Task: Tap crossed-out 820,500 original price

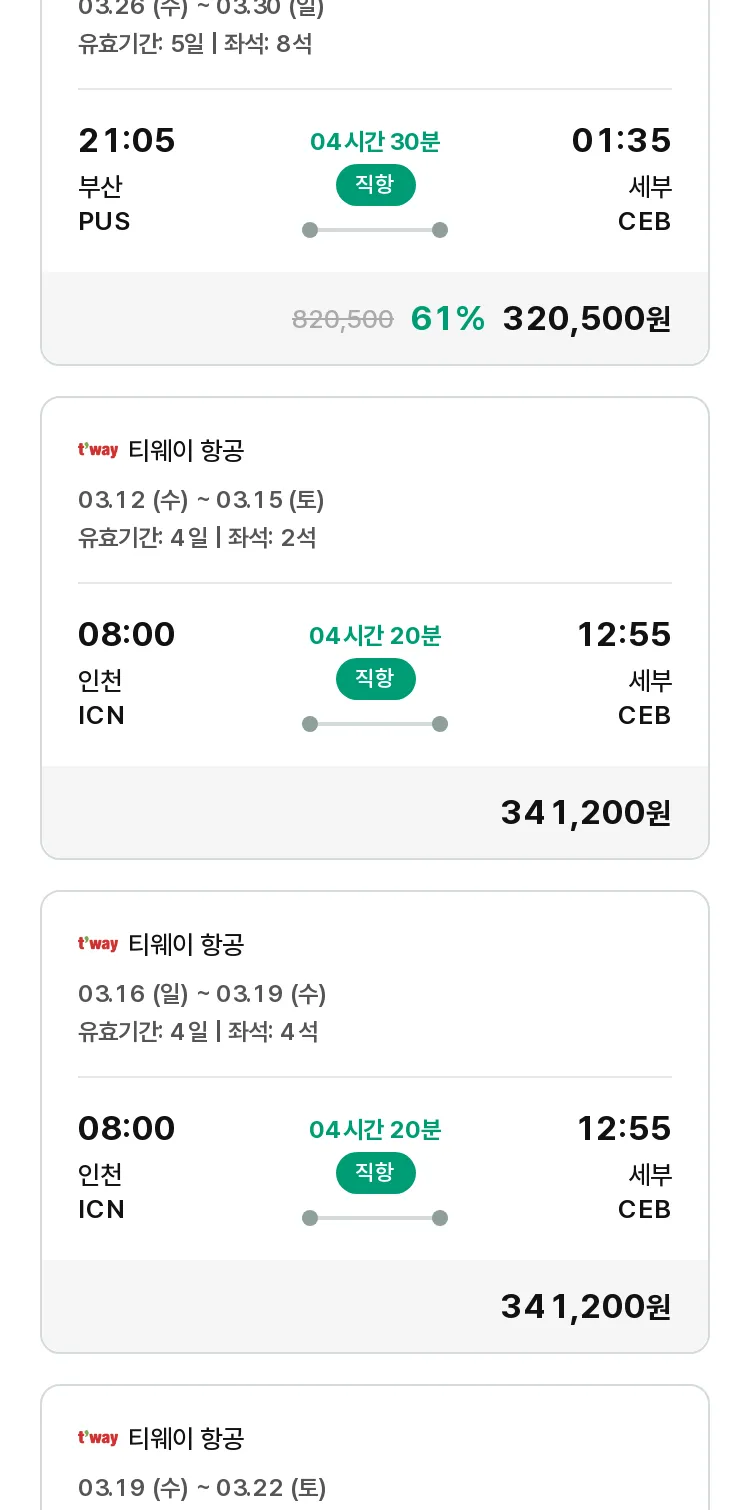Action: click(343, 320)
